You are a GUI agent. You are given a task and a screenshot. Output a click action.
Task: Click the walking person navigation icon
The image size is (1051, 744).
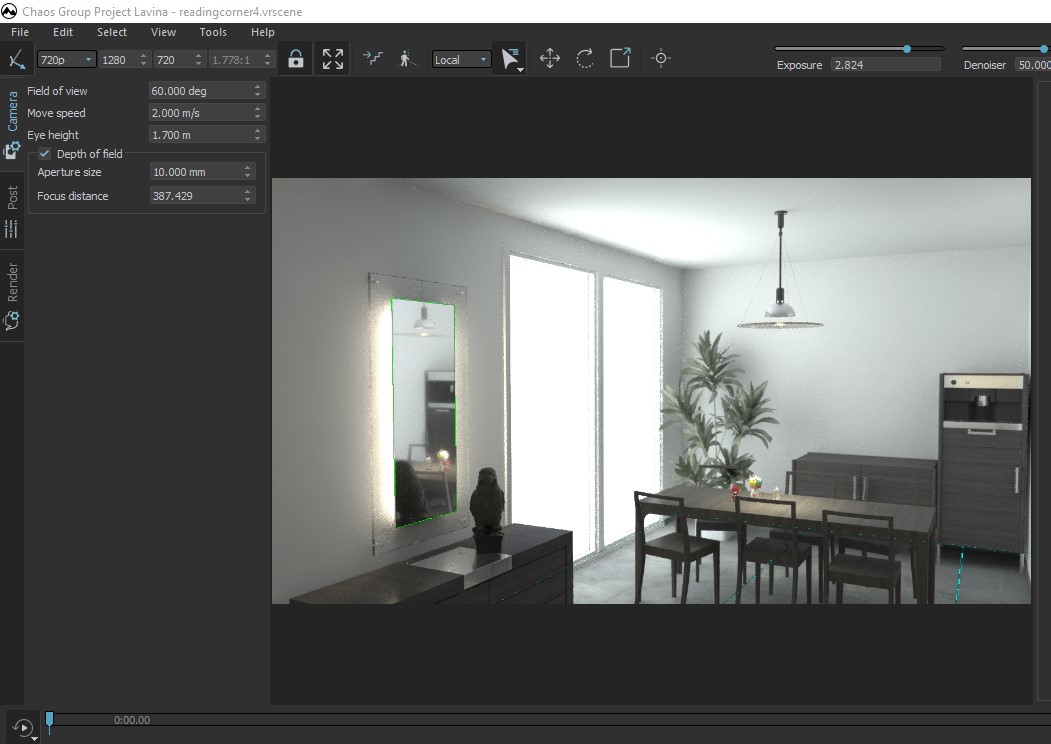pyautogui.click(x=406, y=59)
